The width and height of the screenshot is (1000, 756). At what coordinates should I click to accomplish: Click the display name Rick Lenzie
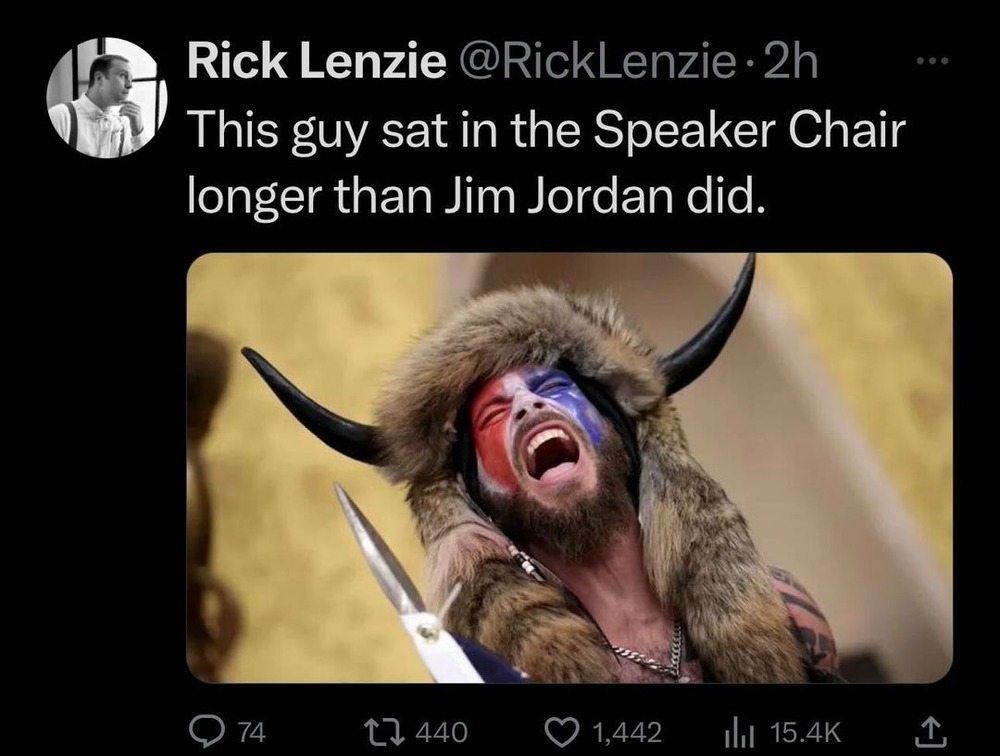click(x=317, y=62)
